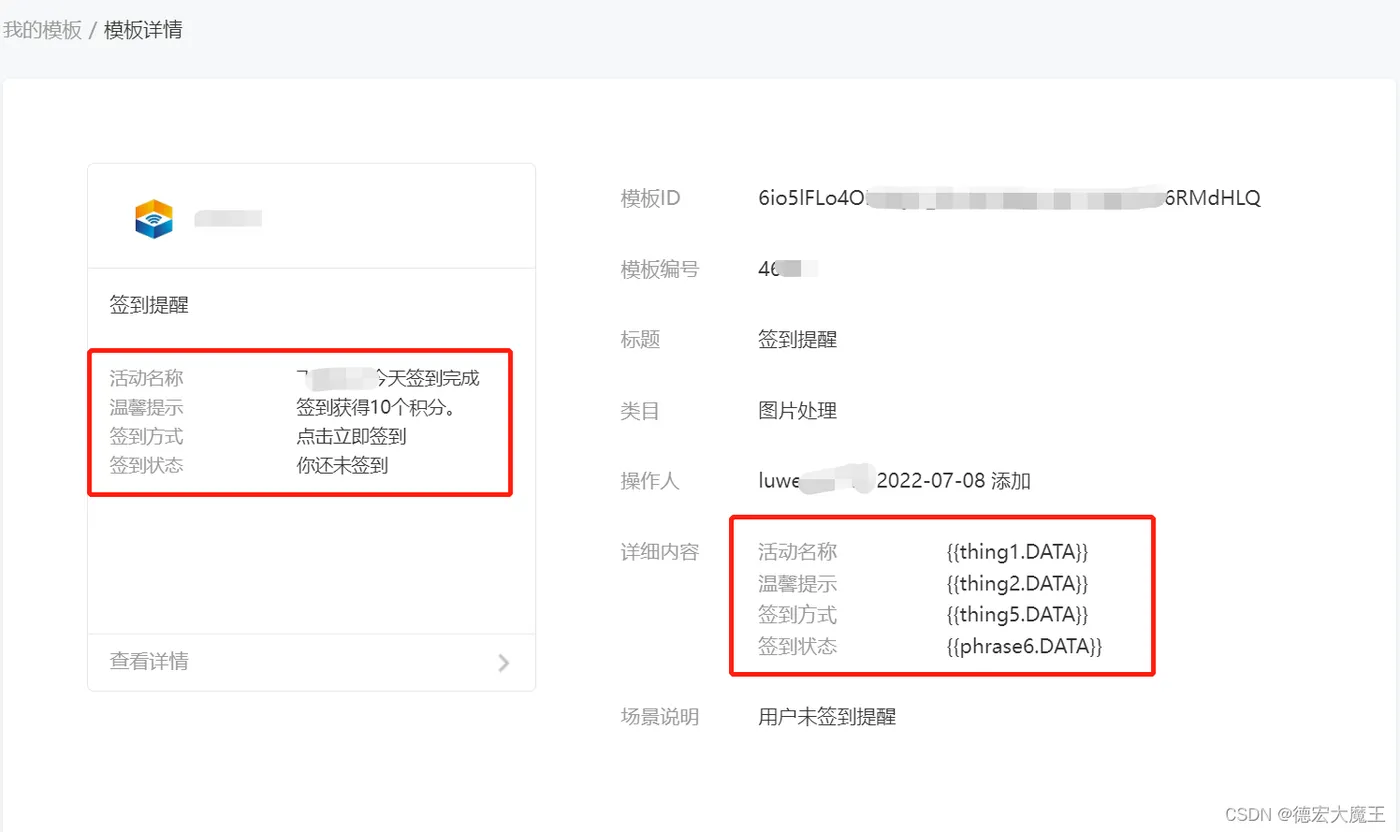Click 签到方式 in the detail content list
The height and width of the screenshot is (832, 1400).
coord(797,614)
